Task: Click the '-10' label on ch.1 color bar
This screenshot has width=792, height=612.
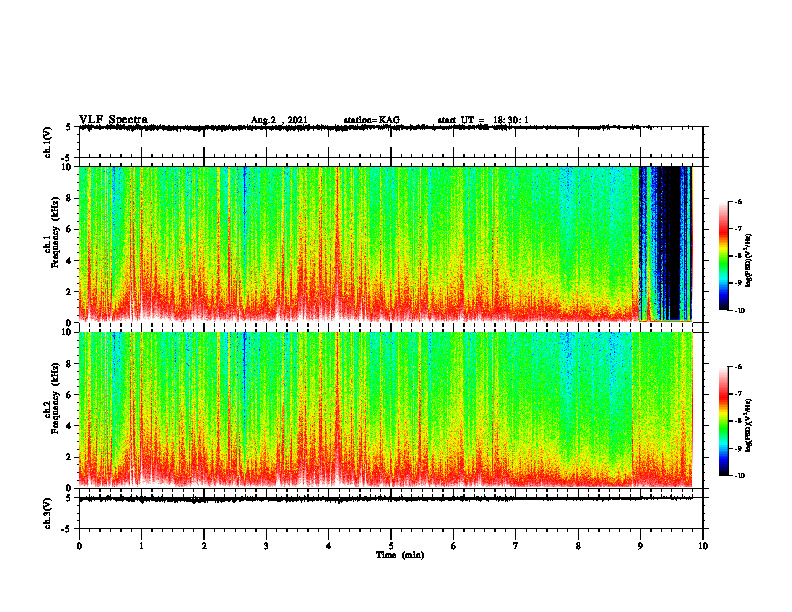Action: (x=739, y=310)
